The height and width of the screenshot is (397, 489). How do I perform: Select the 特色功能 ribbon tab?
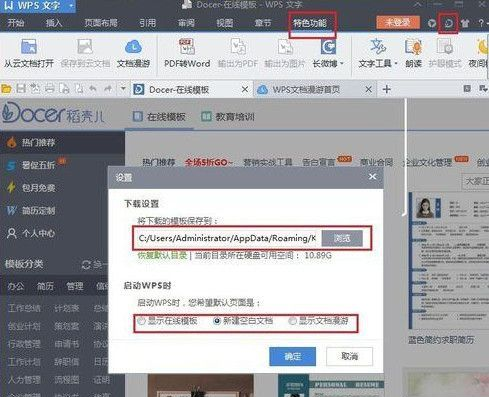pyautogui.click(x=310, y=23)
